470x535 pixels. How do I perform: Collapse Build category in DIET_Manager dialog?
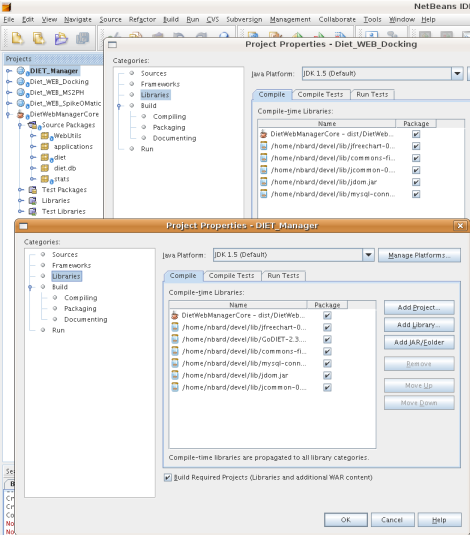(30, 288)
